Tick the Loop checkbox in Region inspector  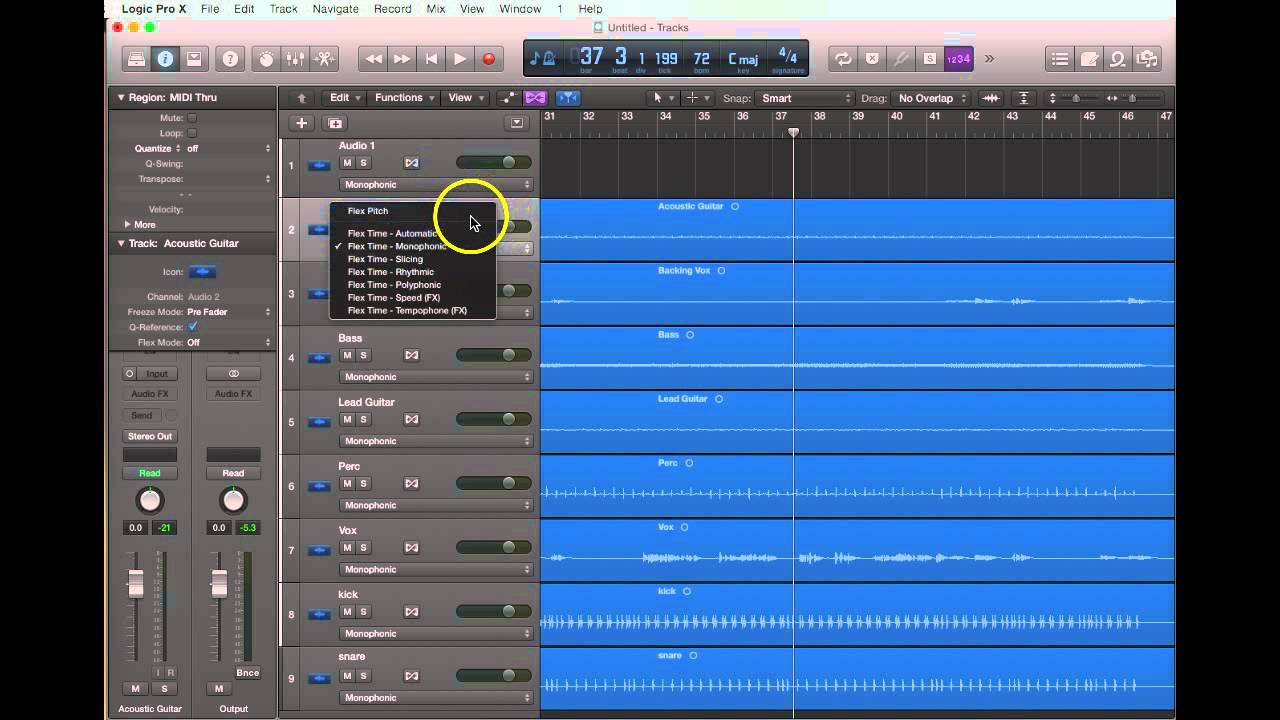pos(192,133)
